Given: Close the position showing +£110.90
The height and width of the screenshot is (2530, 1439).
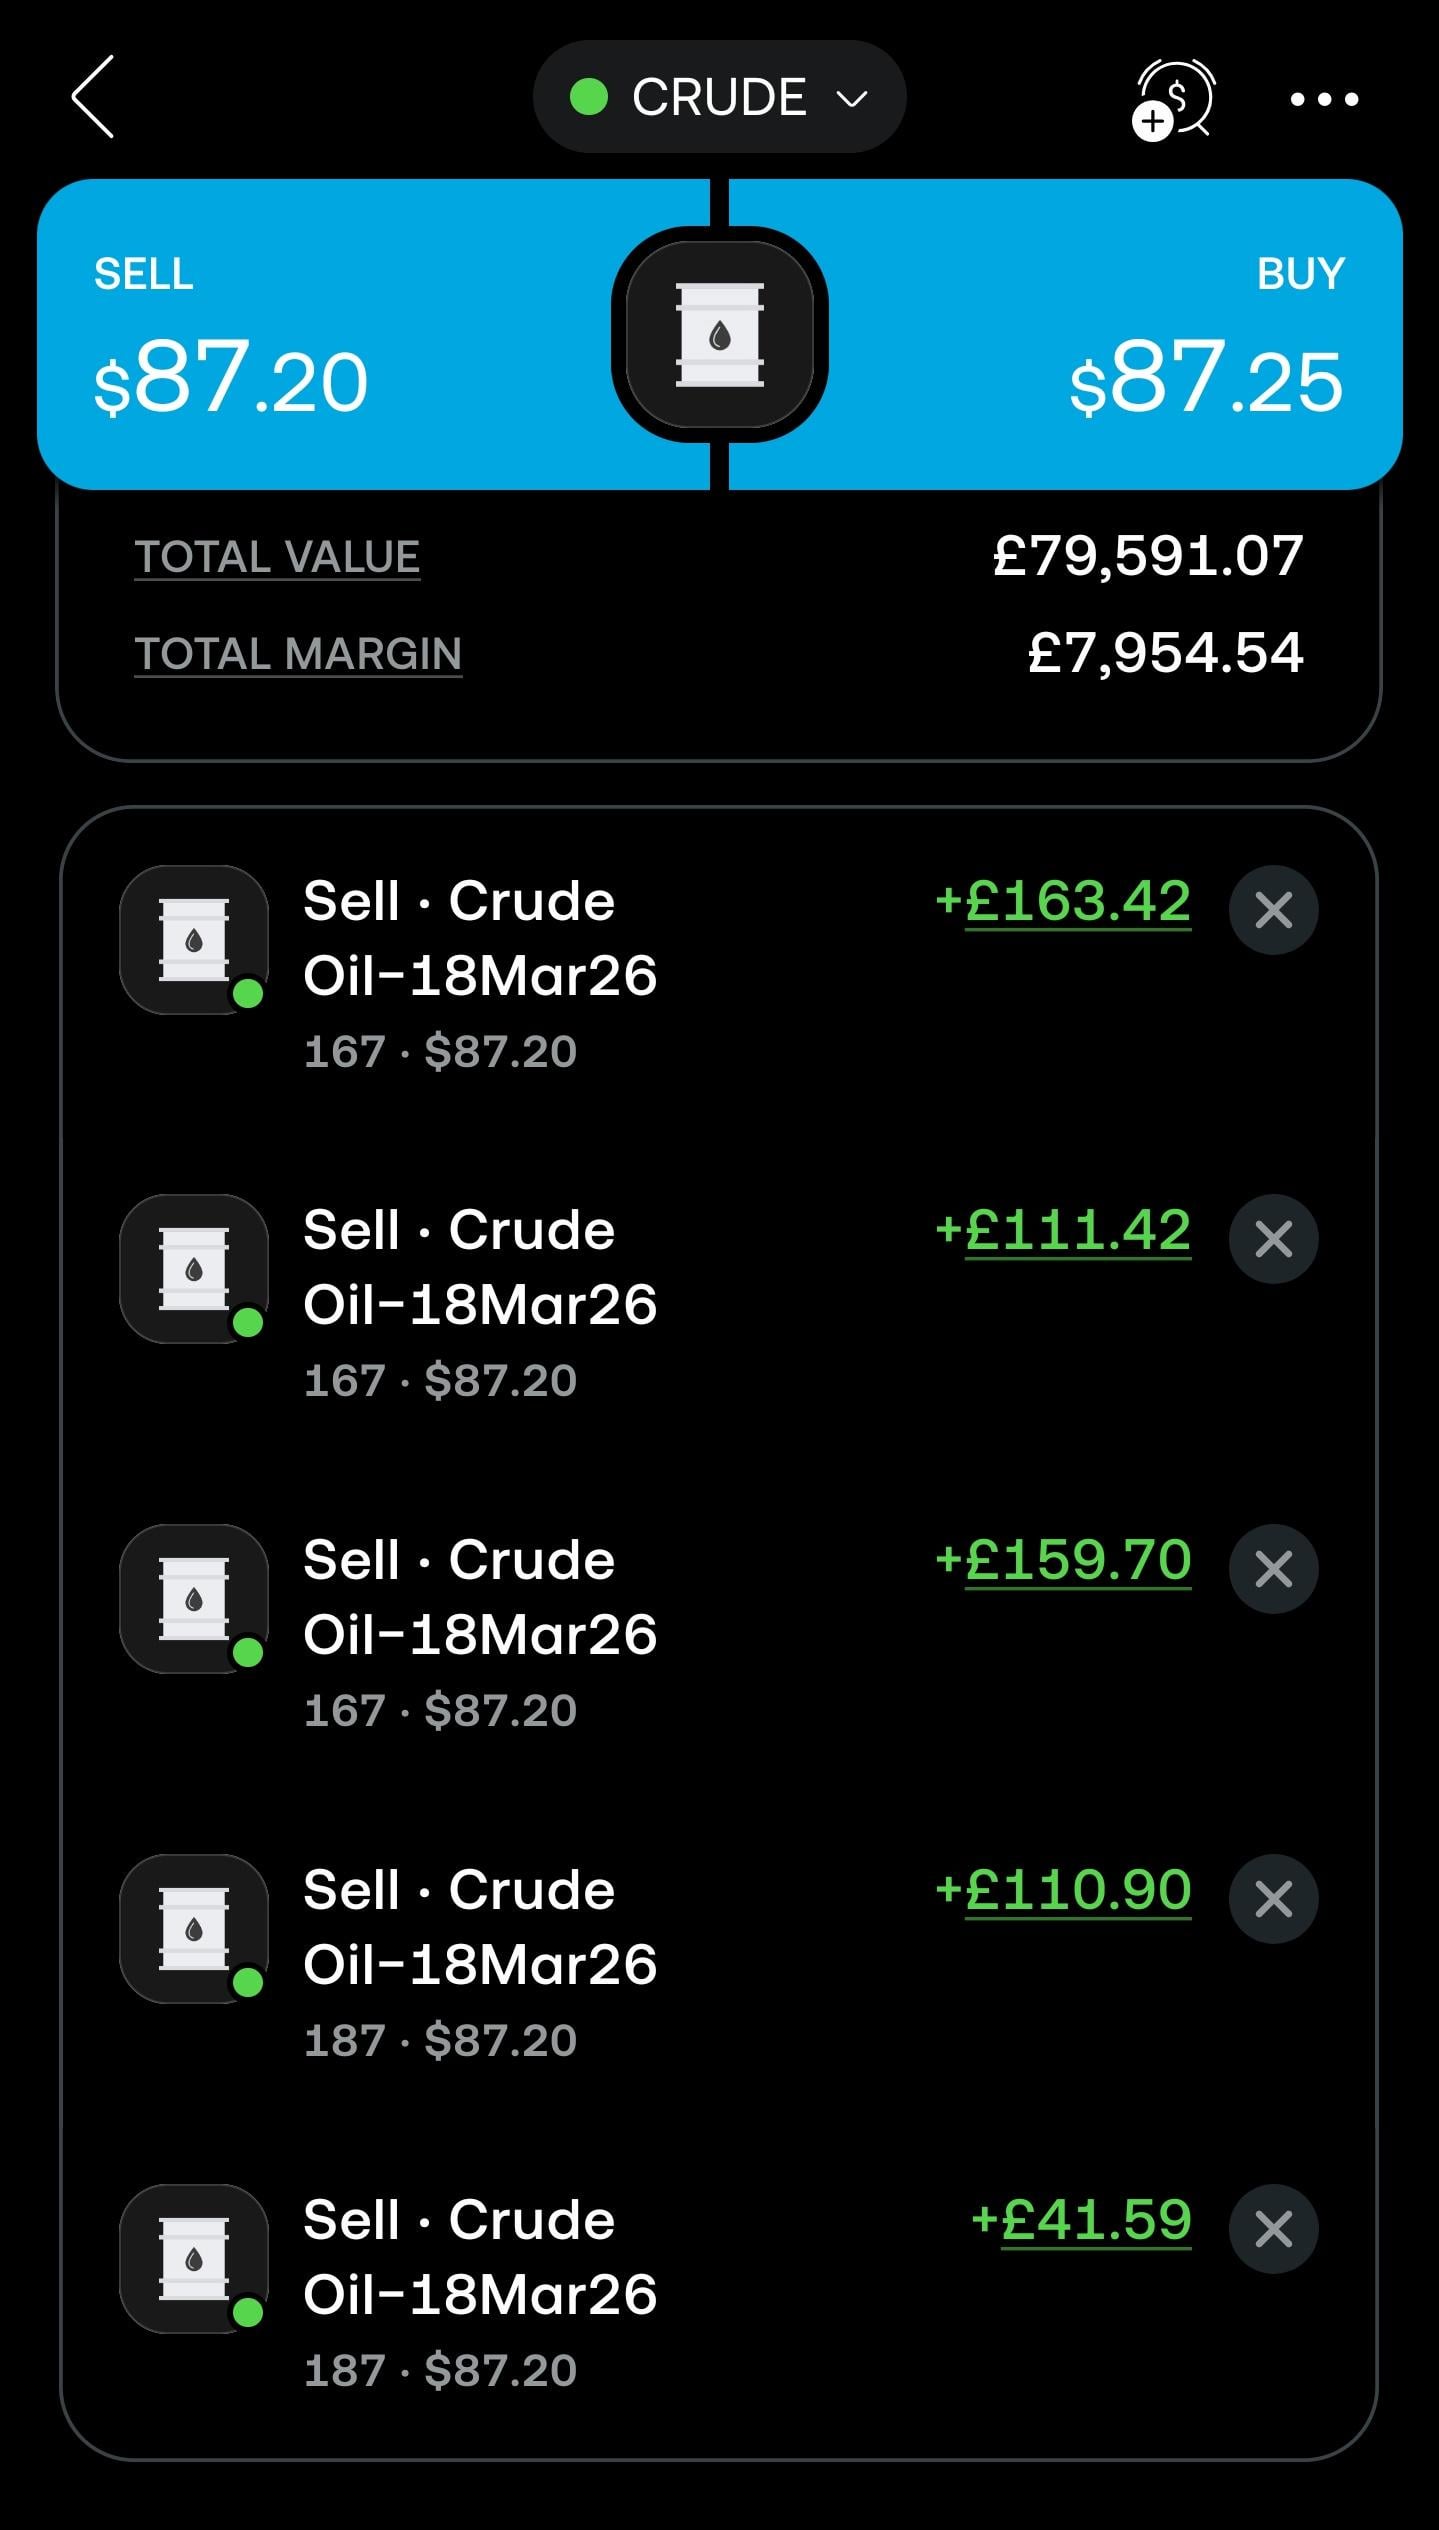Looking at the screenshot, I should (1273, 1899).
